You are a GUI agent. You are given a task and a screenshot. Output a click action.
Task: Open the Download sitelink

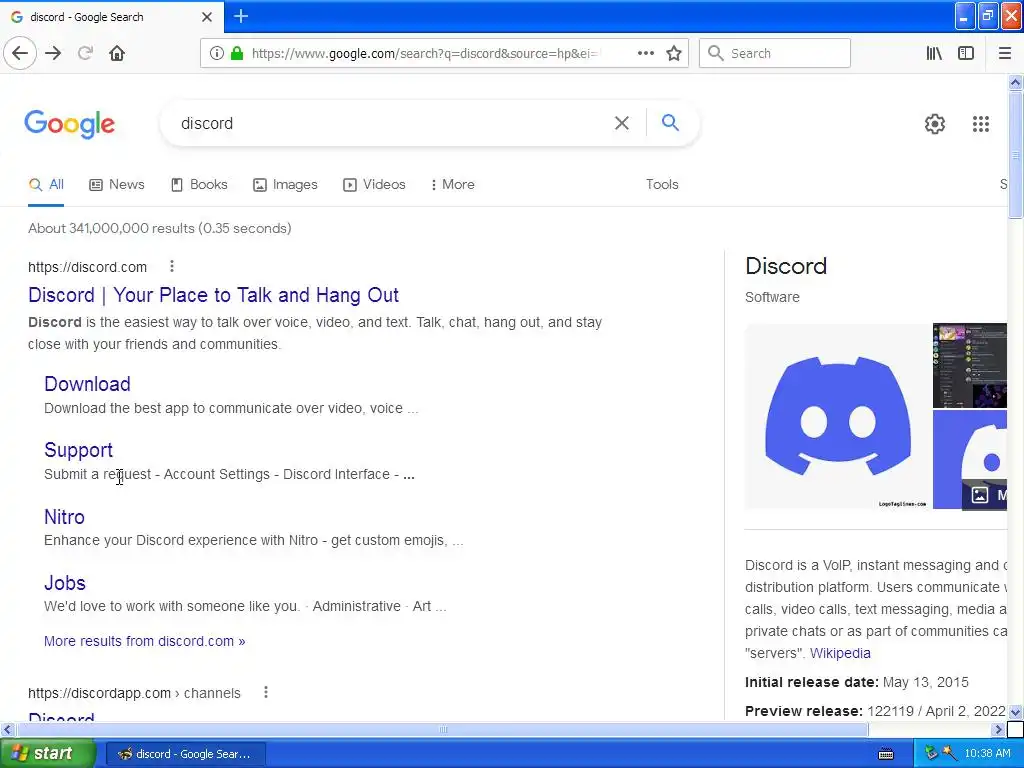(88, 384)
